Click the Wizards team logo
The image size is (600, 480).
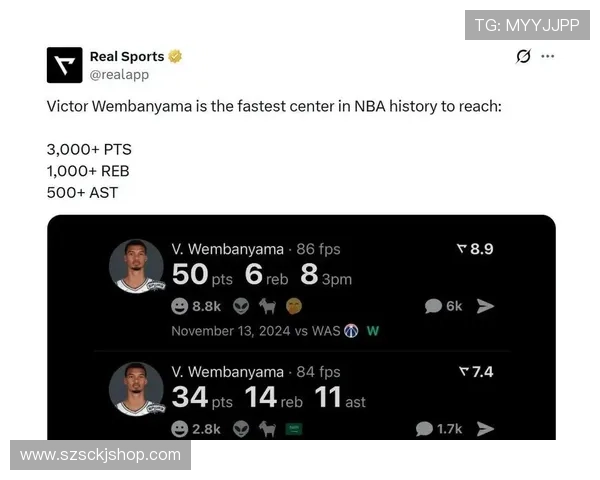pos(351,331)
